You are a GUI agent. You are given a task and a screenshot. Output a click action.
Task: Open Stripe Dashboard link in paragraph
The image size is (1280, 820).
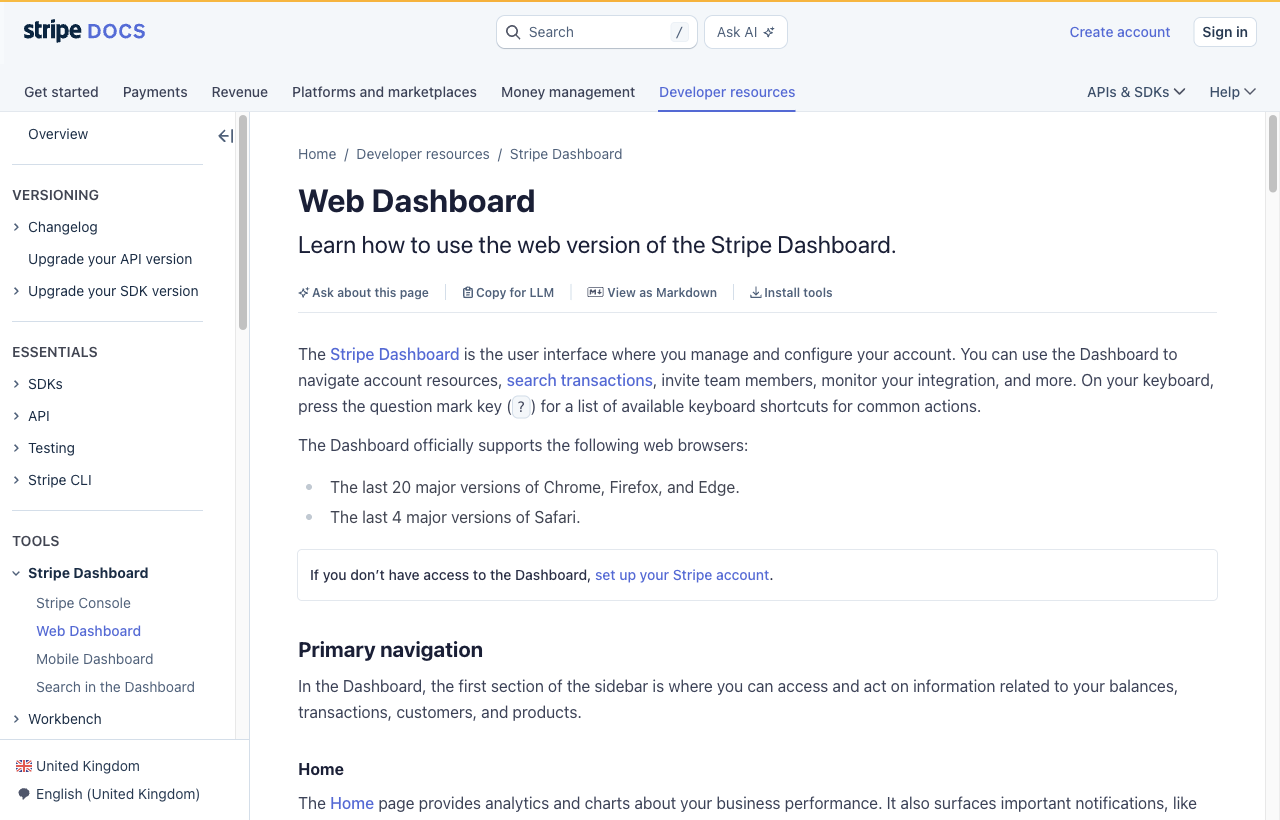(395, 354)
